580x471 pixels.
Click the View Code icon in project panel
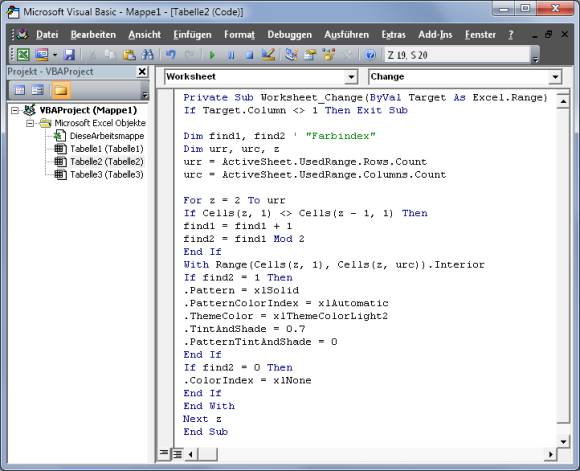[20, 90]
